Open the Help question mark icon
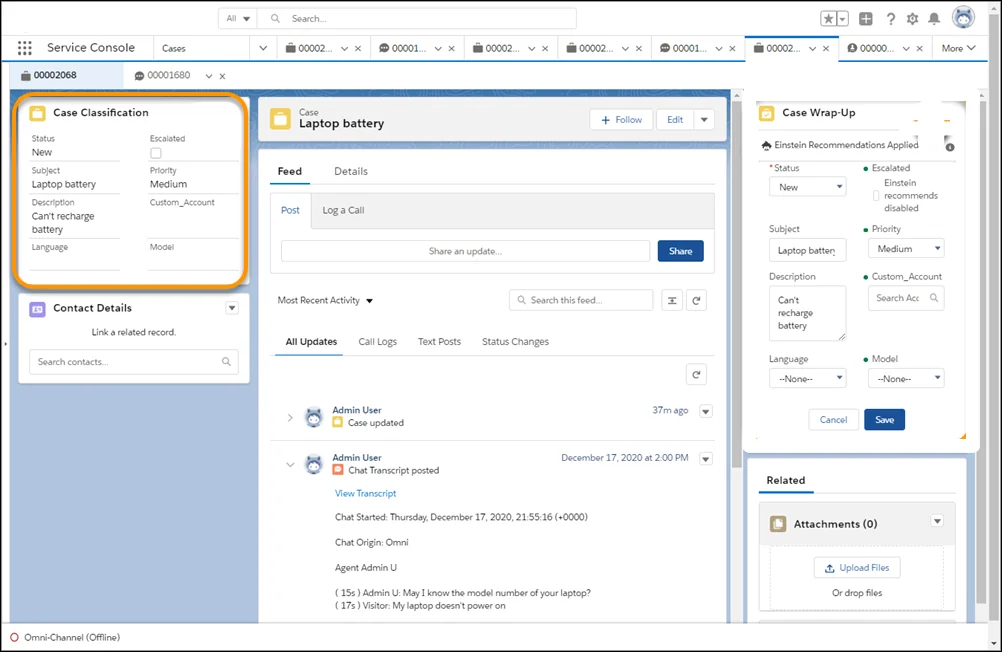The width and height of the screenshot is (1002, 652). coord(891,19)
